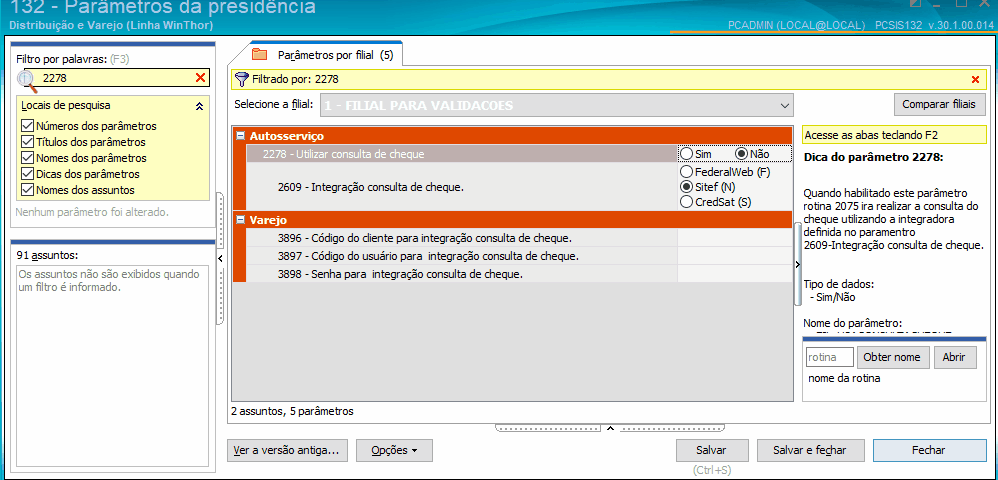Click the '91 assuntos' label
Screen dimensions: 998x480
click(x=47, y=255)
